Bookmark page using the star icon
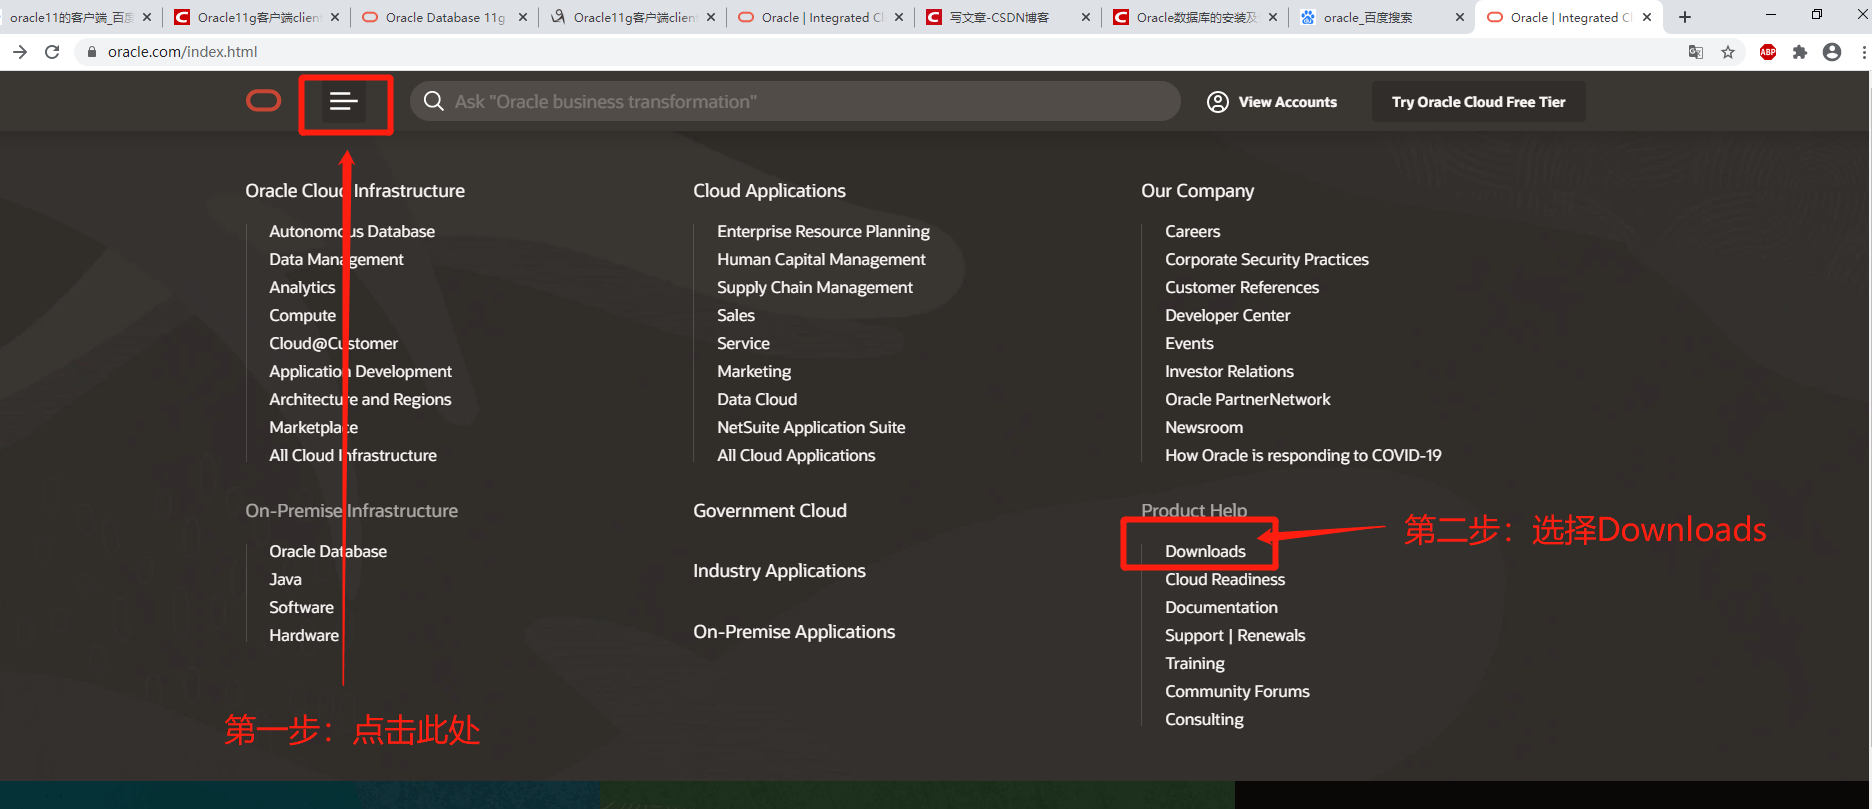The image size is (1872, 809). 1728,52
